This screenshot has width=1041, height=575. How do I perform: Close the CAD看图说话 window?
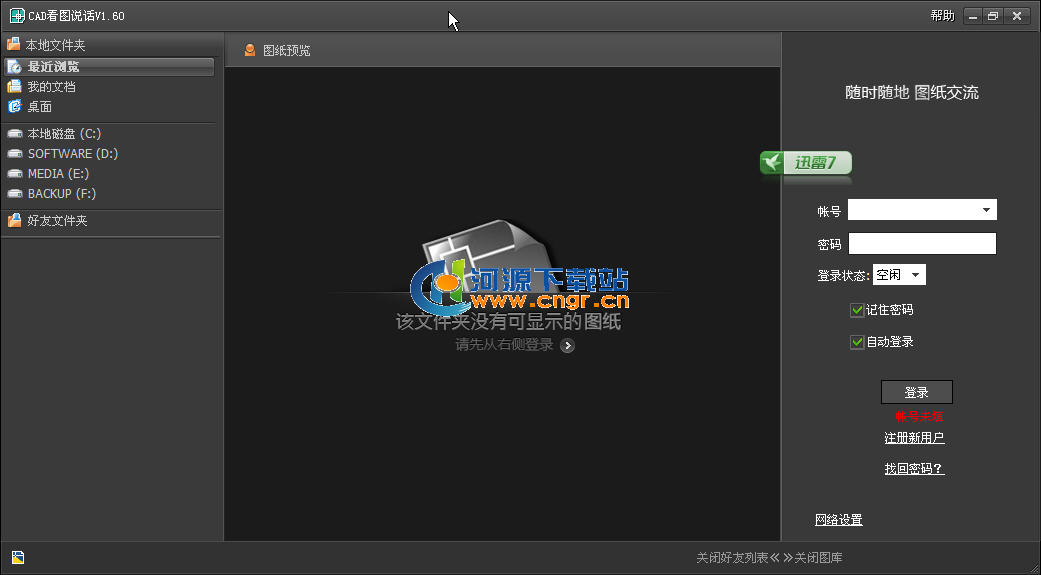1017,17
